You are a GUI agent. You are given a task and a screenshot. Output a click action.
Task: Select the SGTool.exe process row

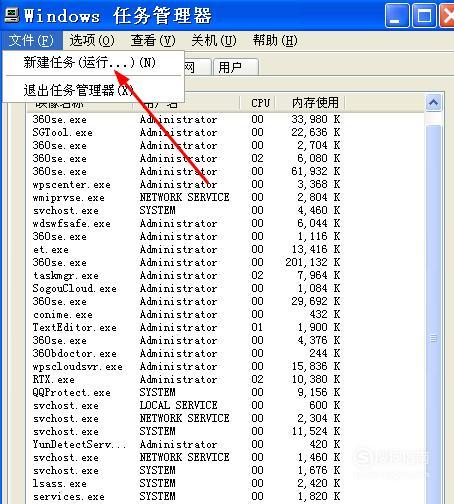pos(187,132)
